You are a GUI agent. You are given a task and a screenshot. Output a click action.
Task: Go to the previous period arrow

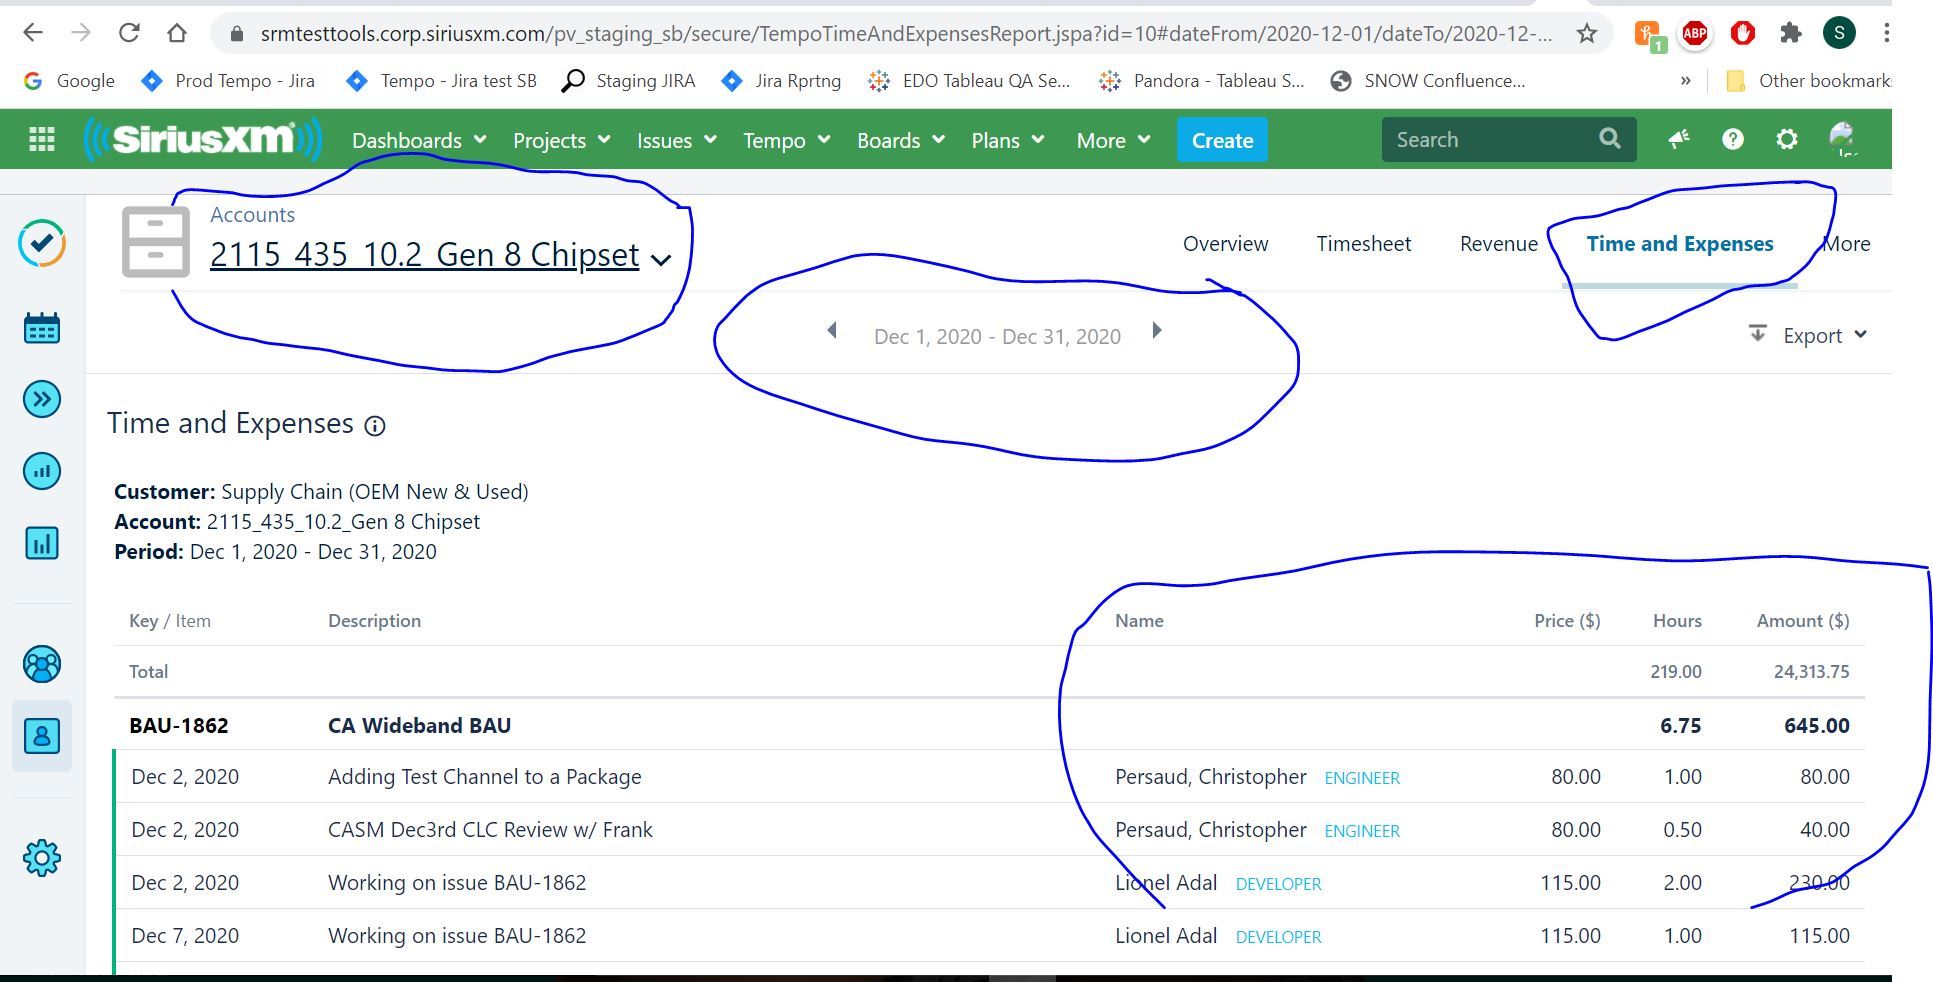pyautogui.click(x=831, y=331)
